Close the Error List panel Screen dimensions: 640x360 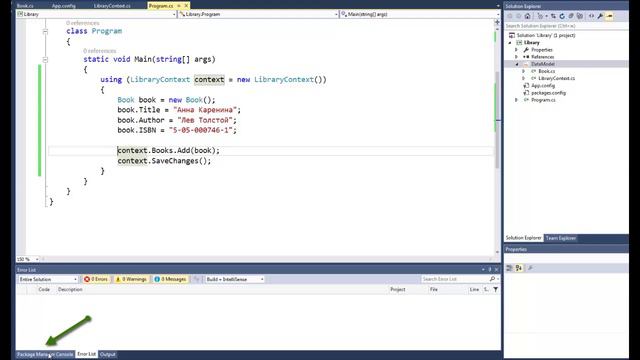pos(496,270)
